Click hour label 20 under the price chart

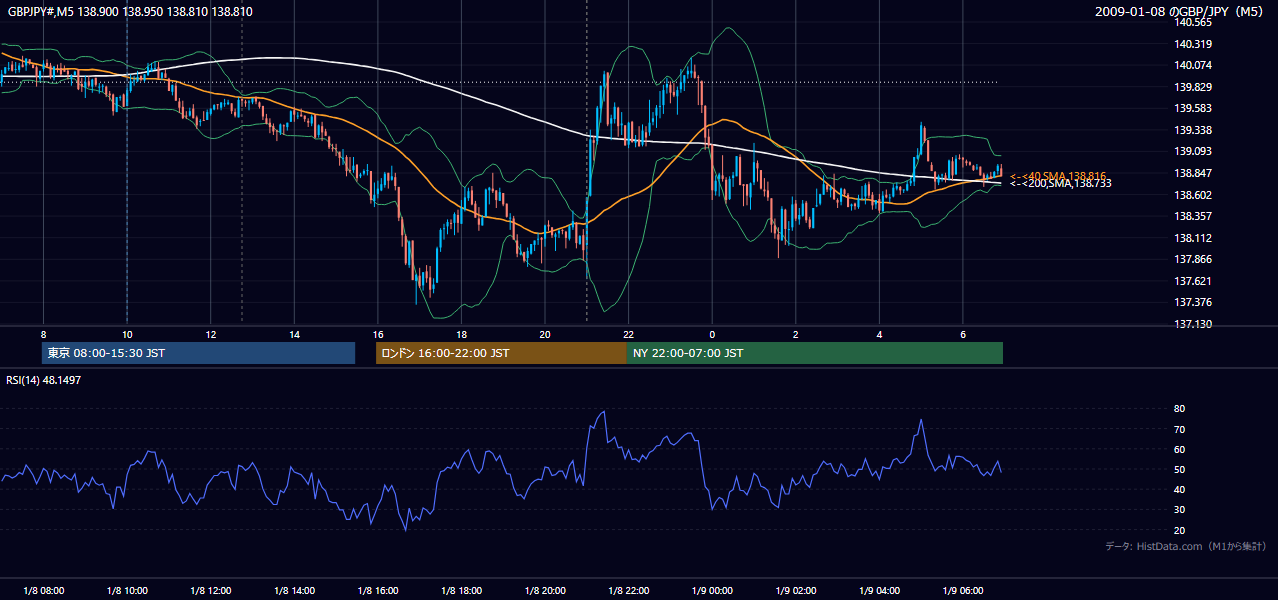pyautogui.click(x=545, y=334)
